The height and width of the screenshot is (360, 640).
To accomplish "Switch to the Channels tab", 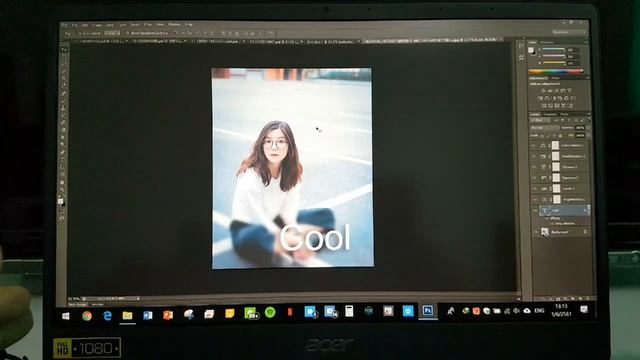I will (x=550, y=114).
